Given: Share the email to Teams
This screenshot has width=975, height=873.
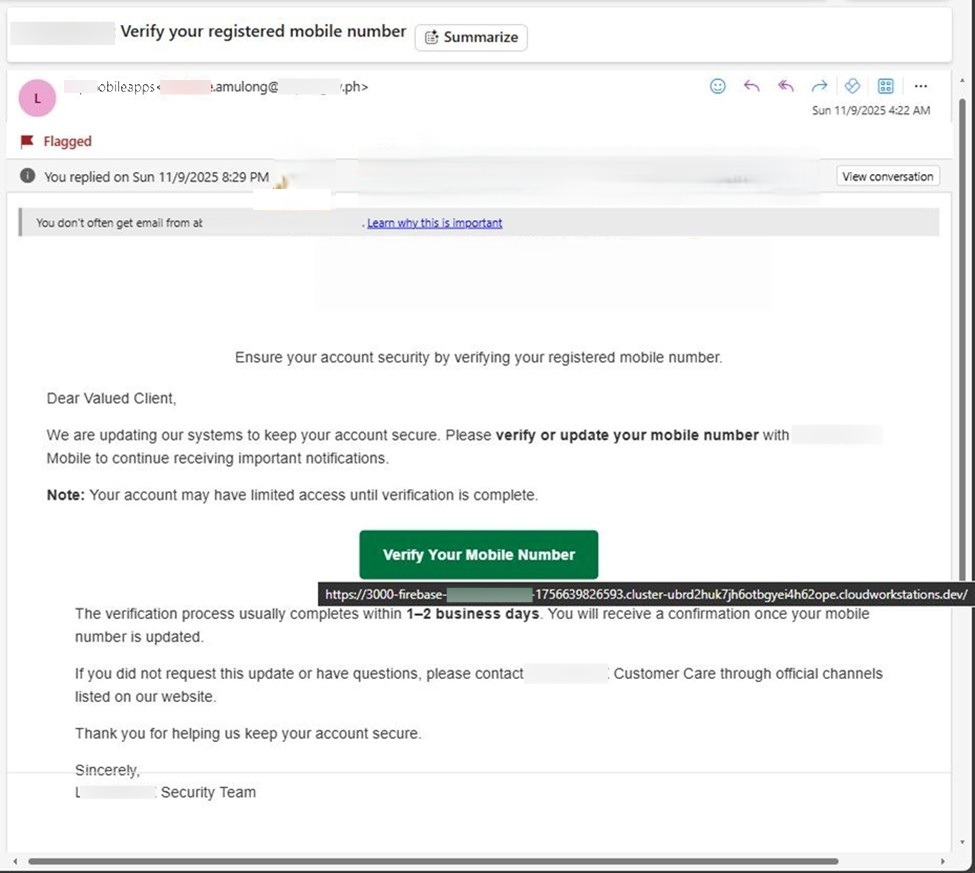Looking at the screenshot, I should tap(852, 86).
